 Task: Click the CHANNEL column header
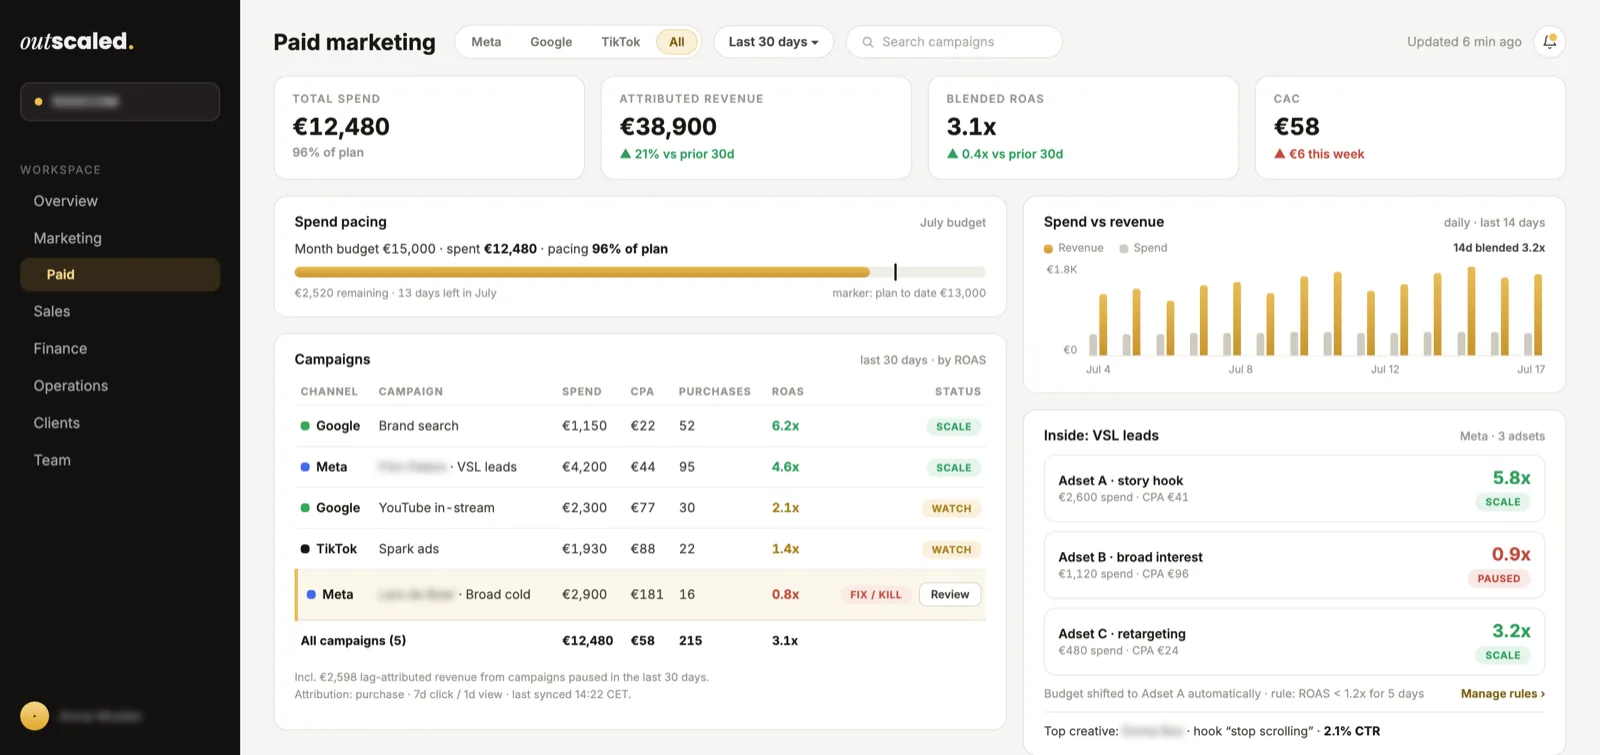(329, 392)
